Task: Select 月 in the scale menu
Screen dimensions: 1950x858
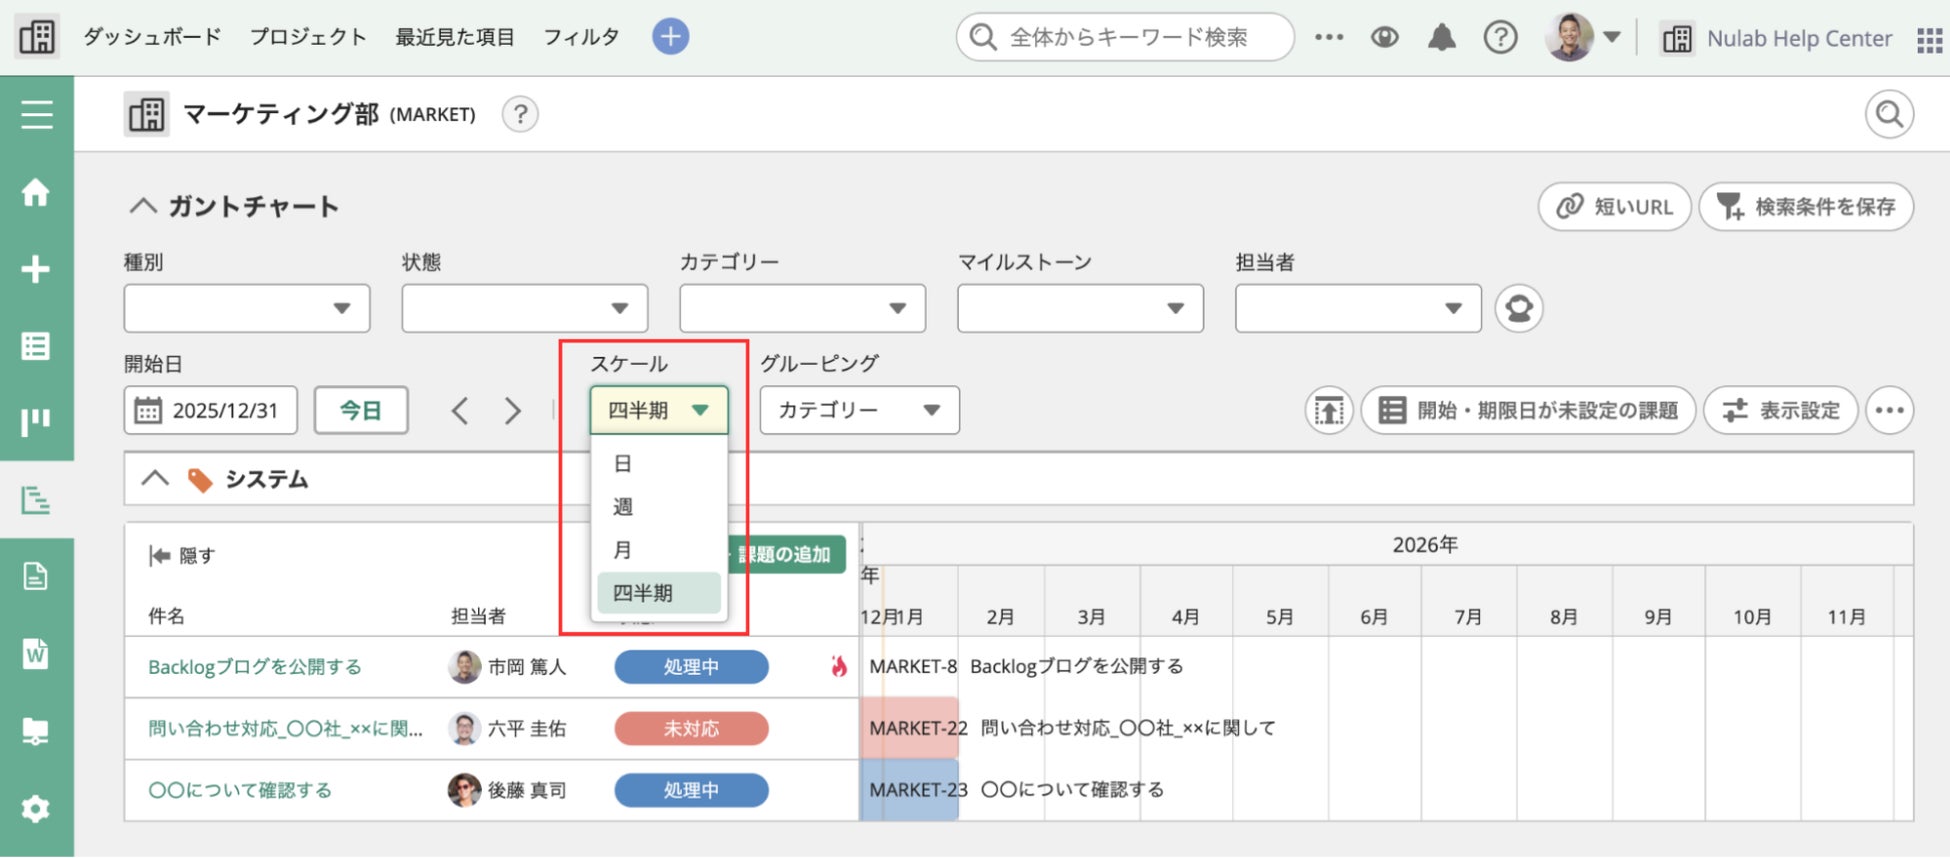Action: point(623,550)
